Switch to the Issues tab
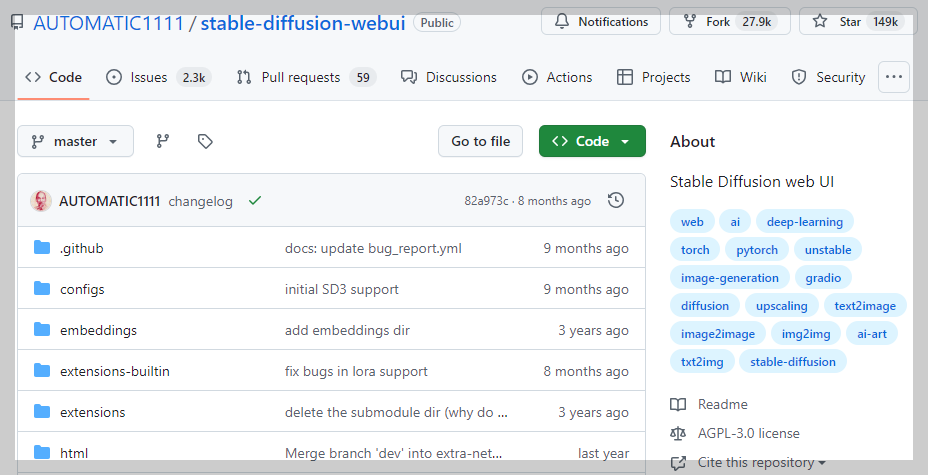 point(158,77)
